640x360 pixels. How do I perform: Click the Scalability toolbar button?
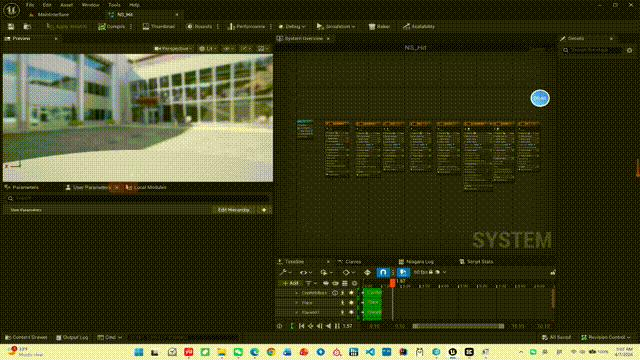[419, 27]
